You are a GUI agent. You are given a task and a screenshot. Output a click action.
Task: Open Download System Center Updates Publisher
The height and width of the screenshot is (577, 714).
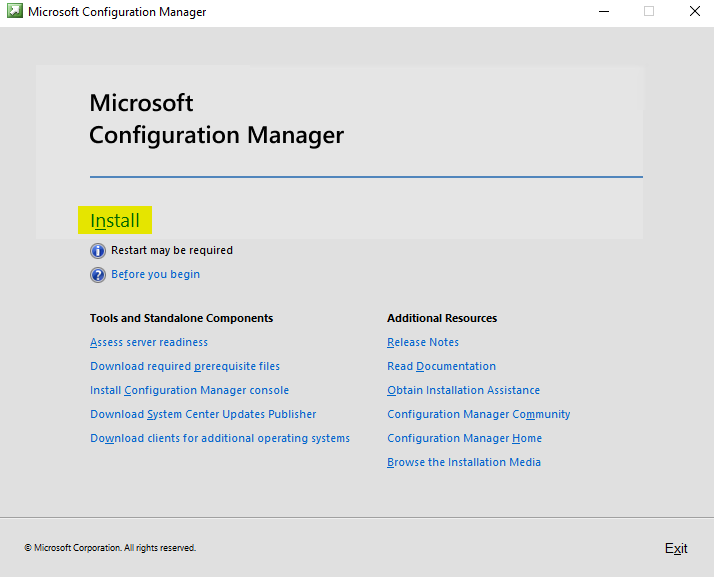[203, 415]
